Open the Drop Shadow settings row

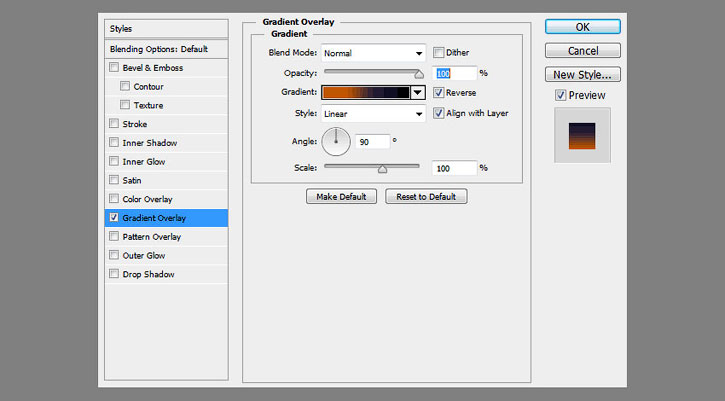coord(166,274)
